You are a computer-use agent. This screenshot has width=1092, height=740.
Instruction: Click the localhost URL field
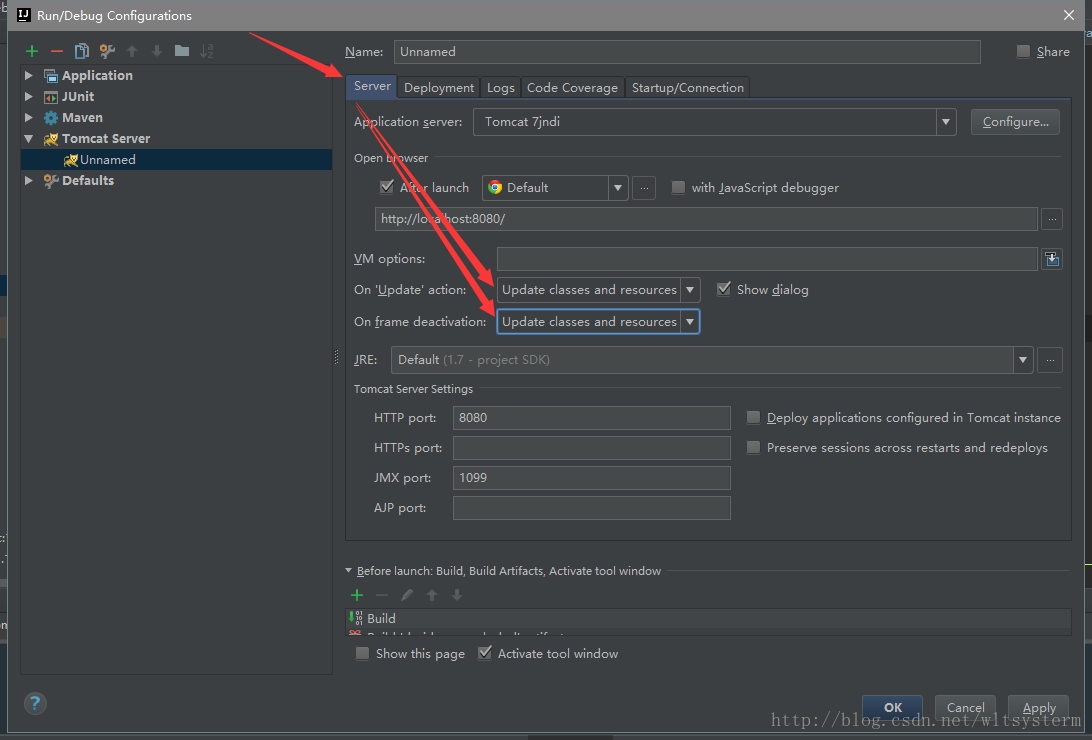coord(706,219)
